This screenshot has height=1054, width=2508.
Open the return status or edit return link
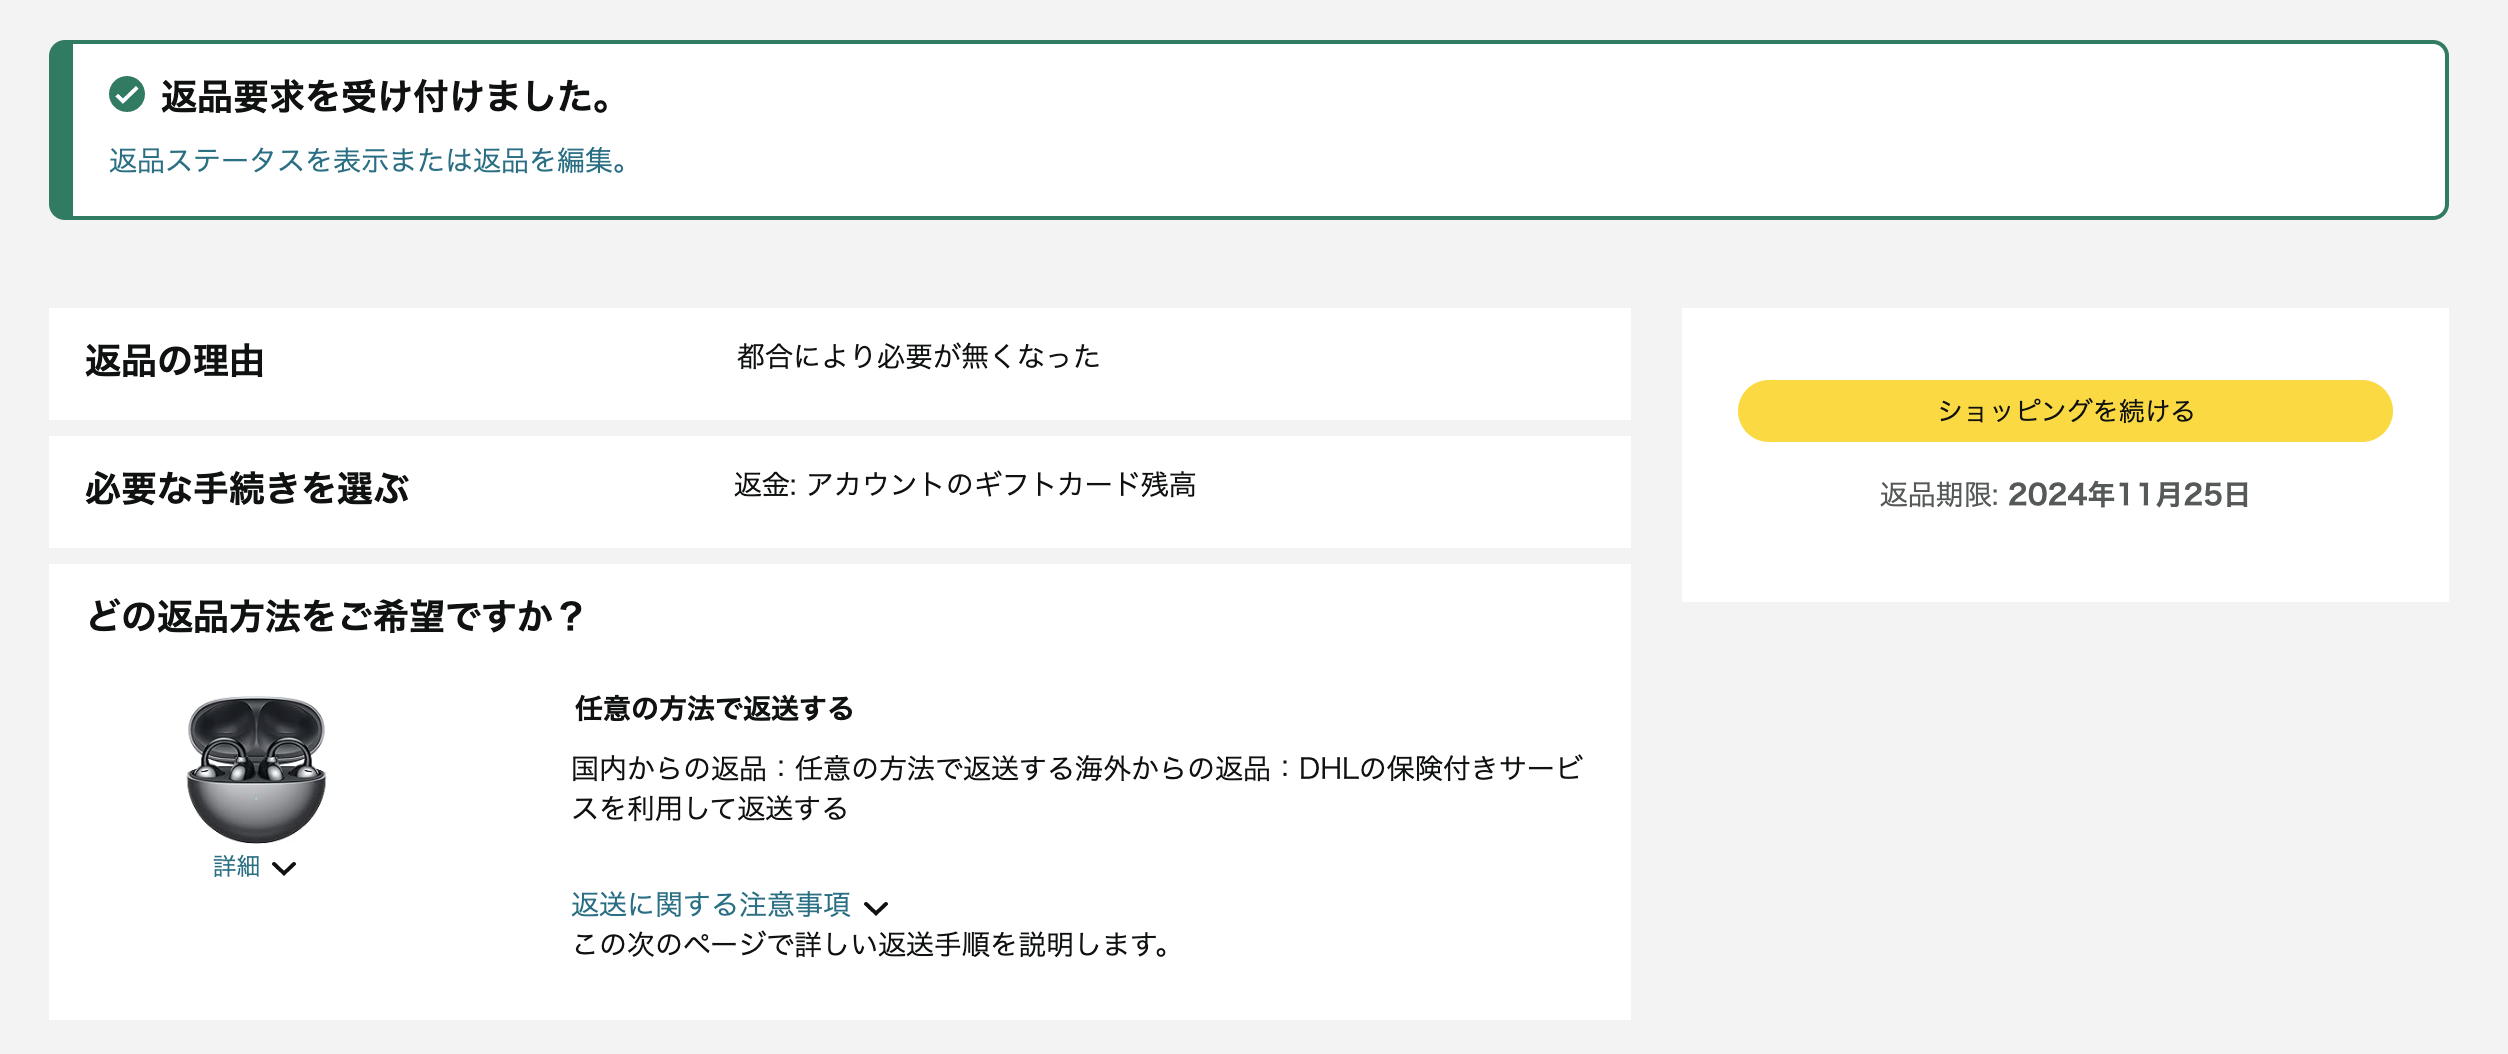point(368,161)
